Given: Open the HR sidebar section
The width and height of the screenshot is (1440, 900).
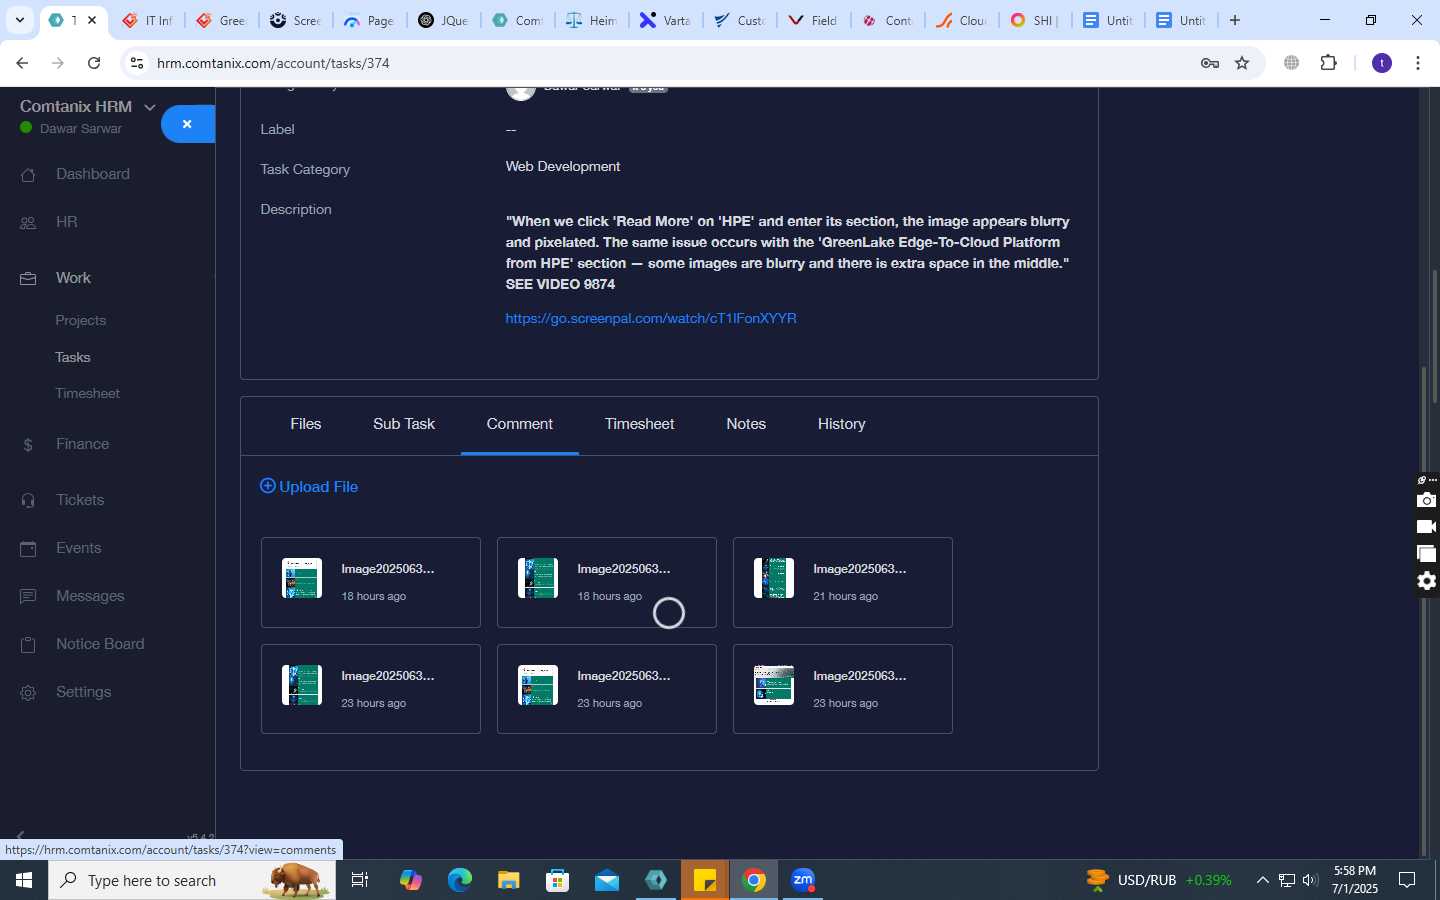Looking at the screenshot, I should click(66, 222).
